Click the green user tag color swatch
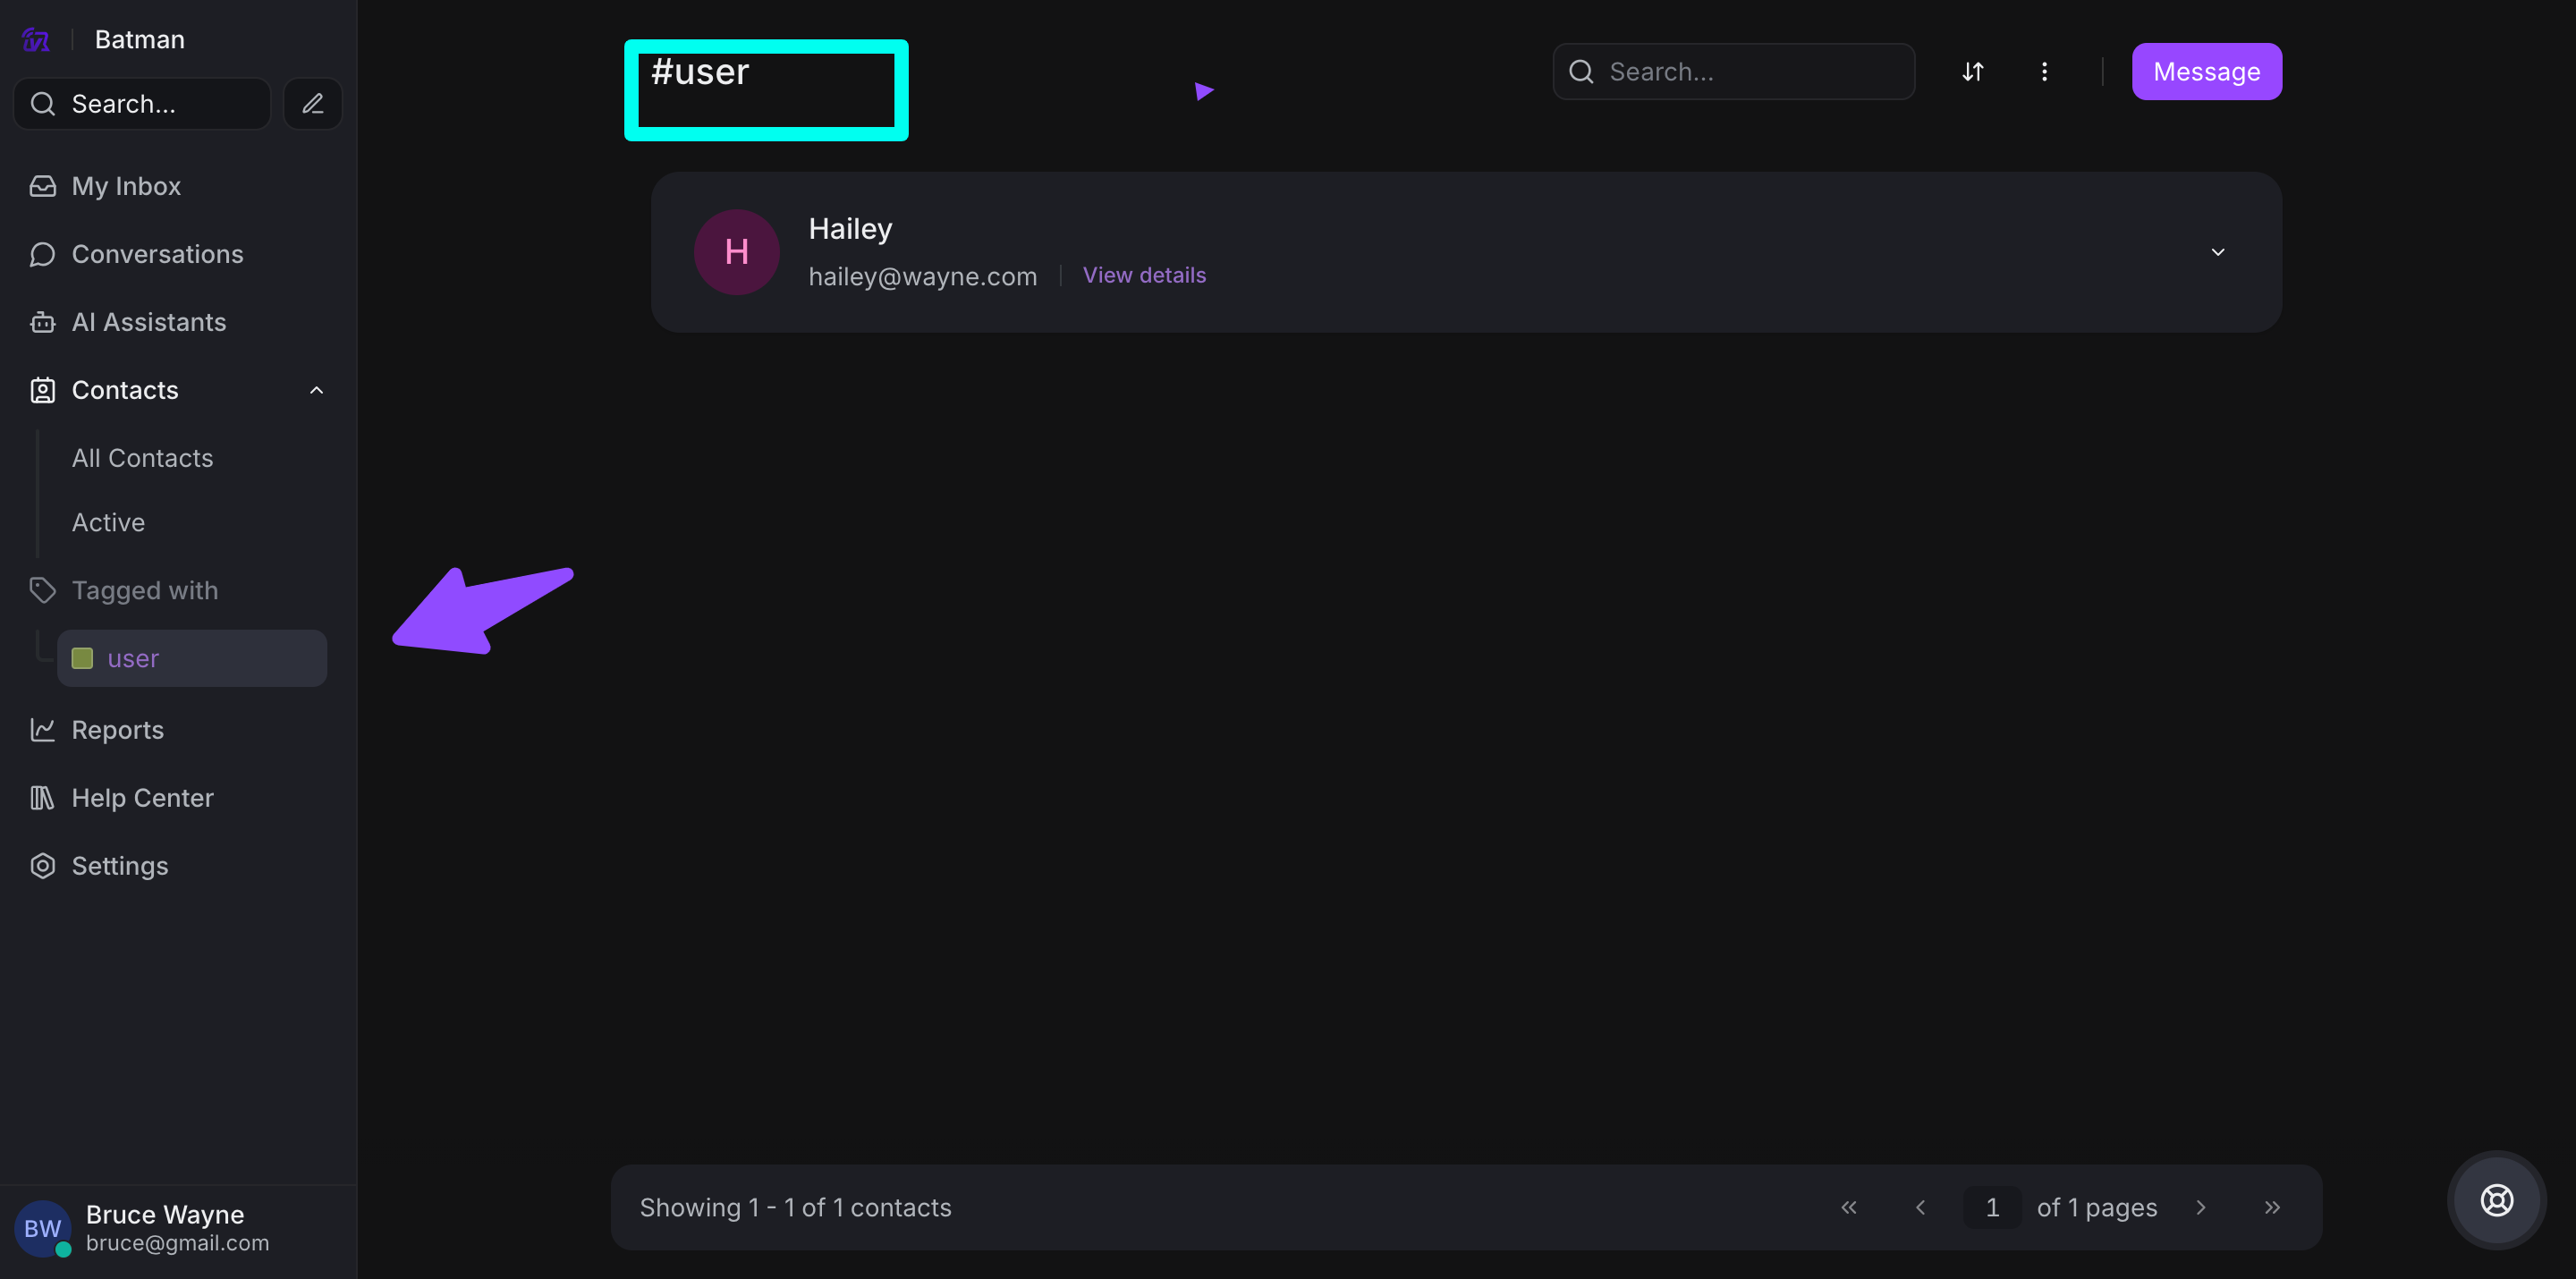This screenshot has height=1279, width=2576. (x=83, y=658)
